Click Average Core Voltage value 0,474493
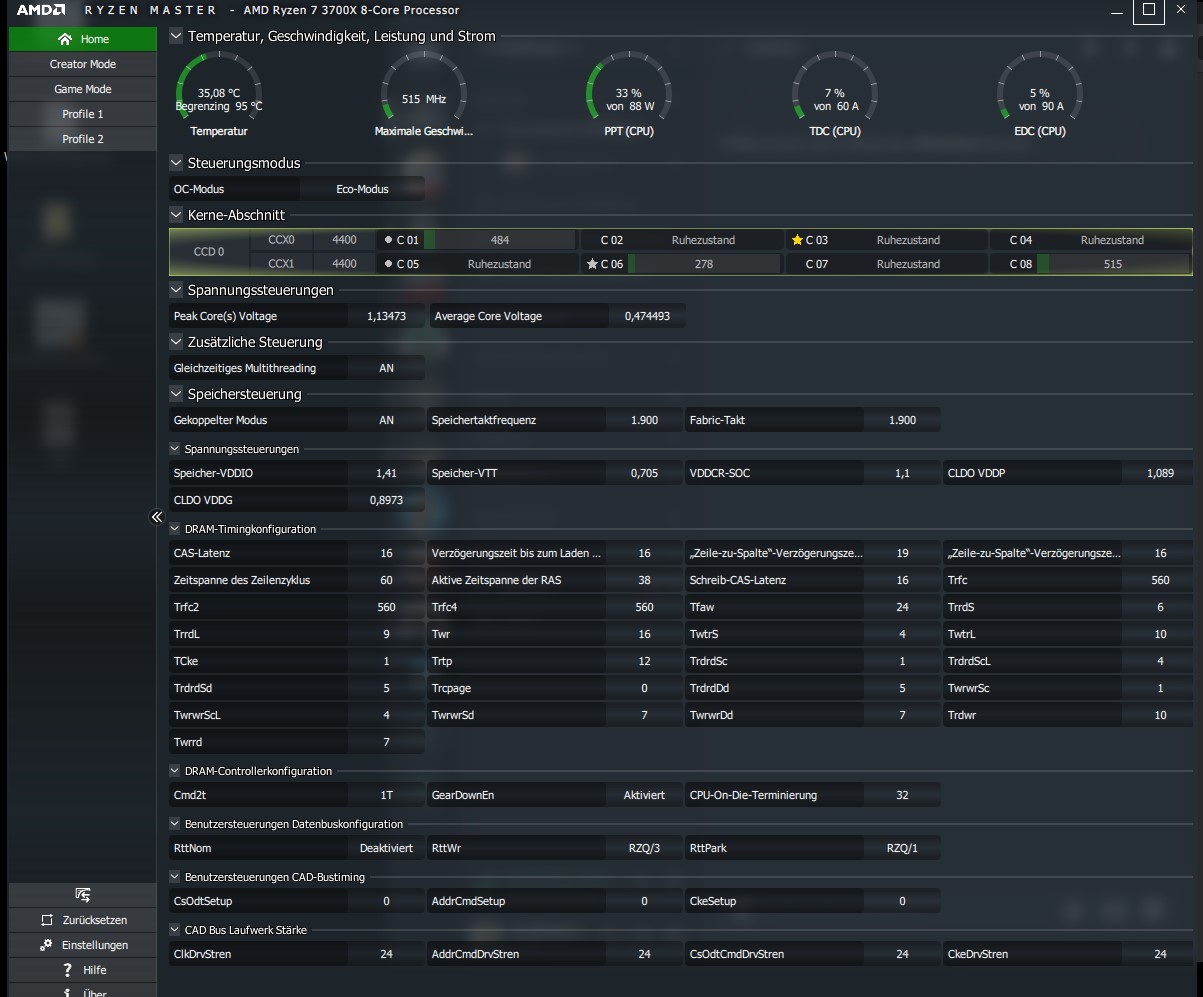 647,316
